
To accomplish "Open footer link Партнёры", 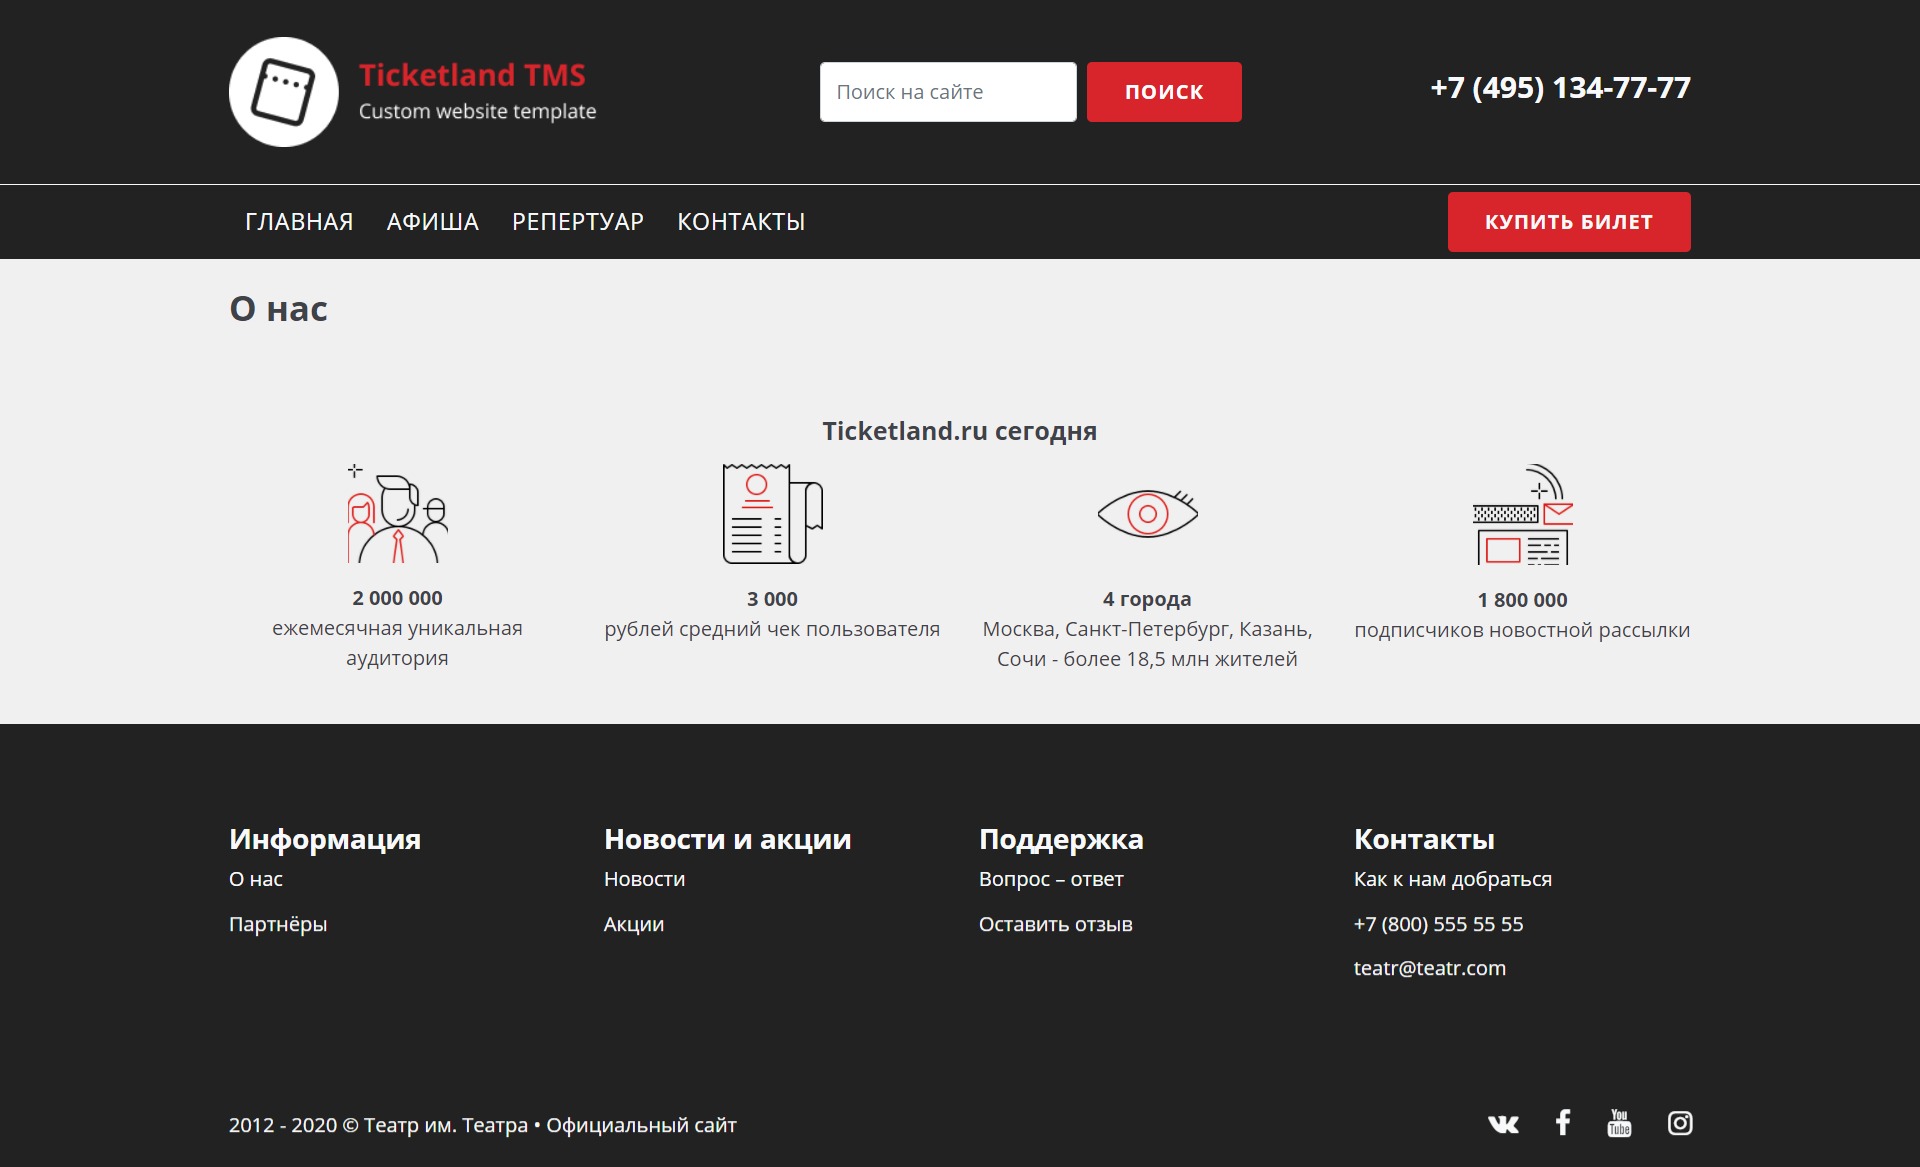I will click(x=278, y=924).
